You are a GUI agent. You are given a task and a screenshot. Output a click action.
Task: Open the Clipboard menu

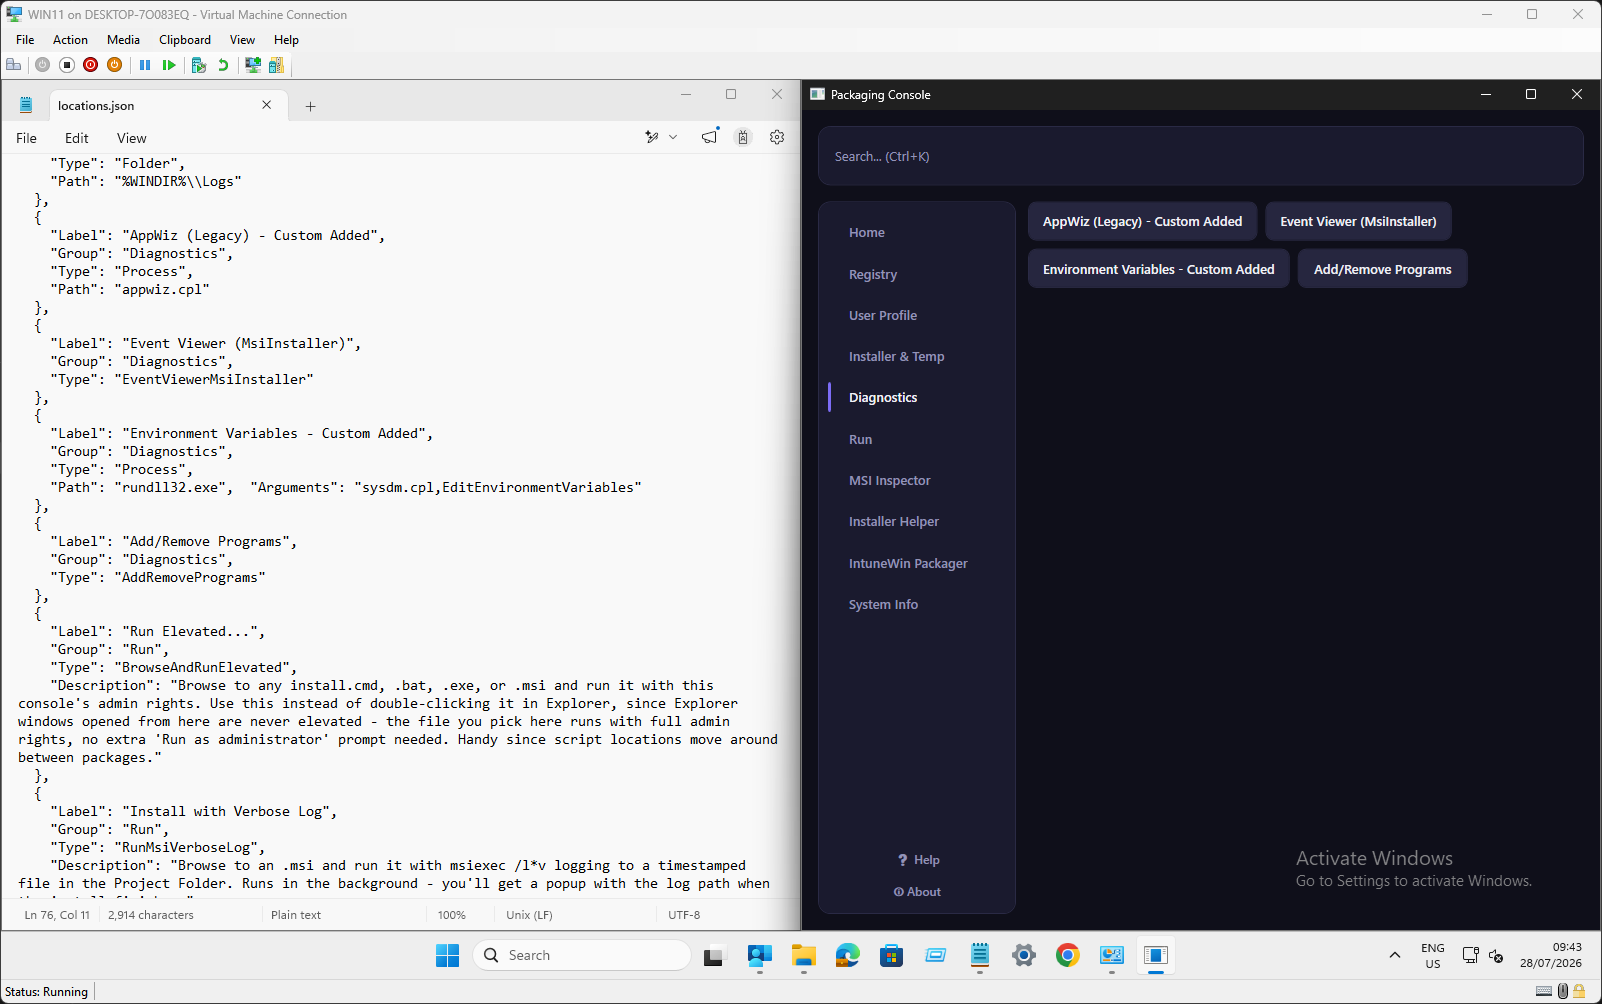[x=185, y=40]
